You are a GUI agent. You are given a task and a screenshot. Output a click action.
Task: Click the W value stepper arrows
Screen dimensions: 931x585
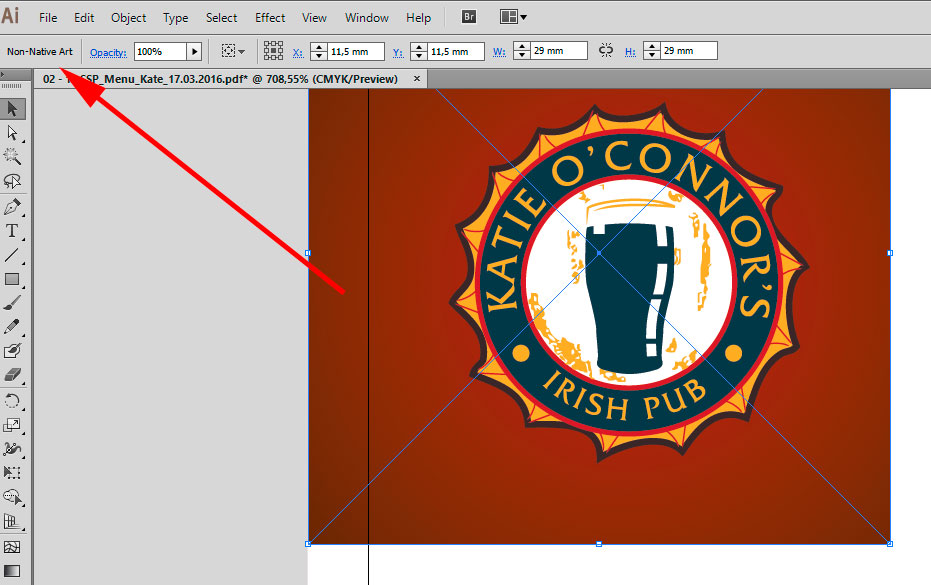[x=522, y=51]
